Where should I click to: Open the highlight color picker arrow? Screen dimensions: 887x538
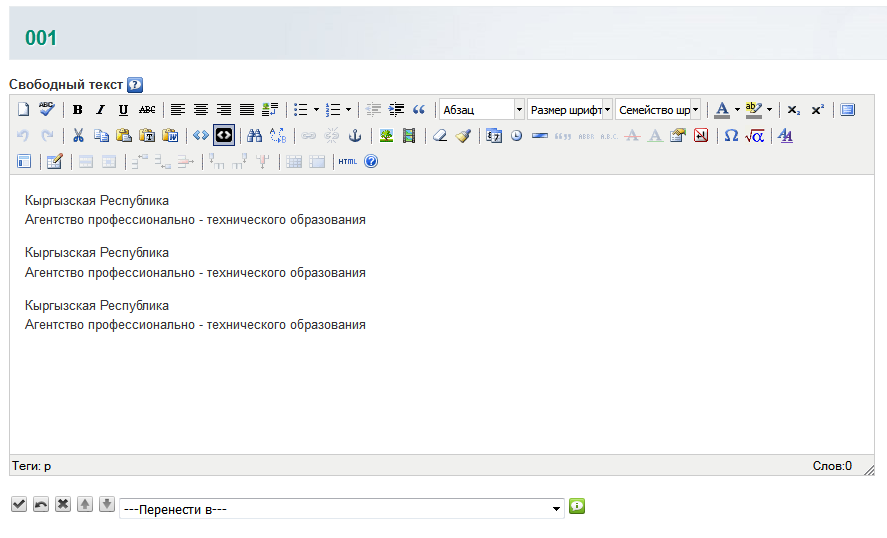click(769, 109)
